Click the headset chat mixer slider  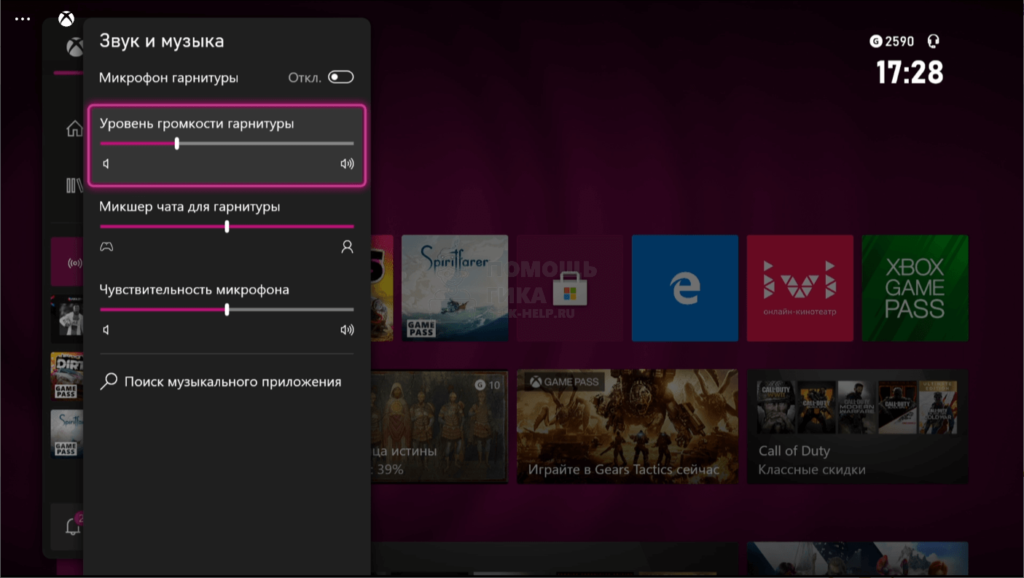pyautogui.click(x=227, y=227)
